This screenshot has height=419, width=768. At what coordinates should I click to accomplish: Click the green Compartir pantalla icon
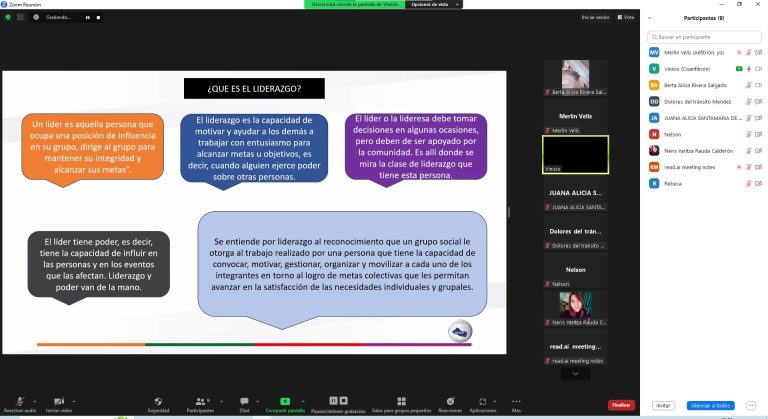pos(285,401)
